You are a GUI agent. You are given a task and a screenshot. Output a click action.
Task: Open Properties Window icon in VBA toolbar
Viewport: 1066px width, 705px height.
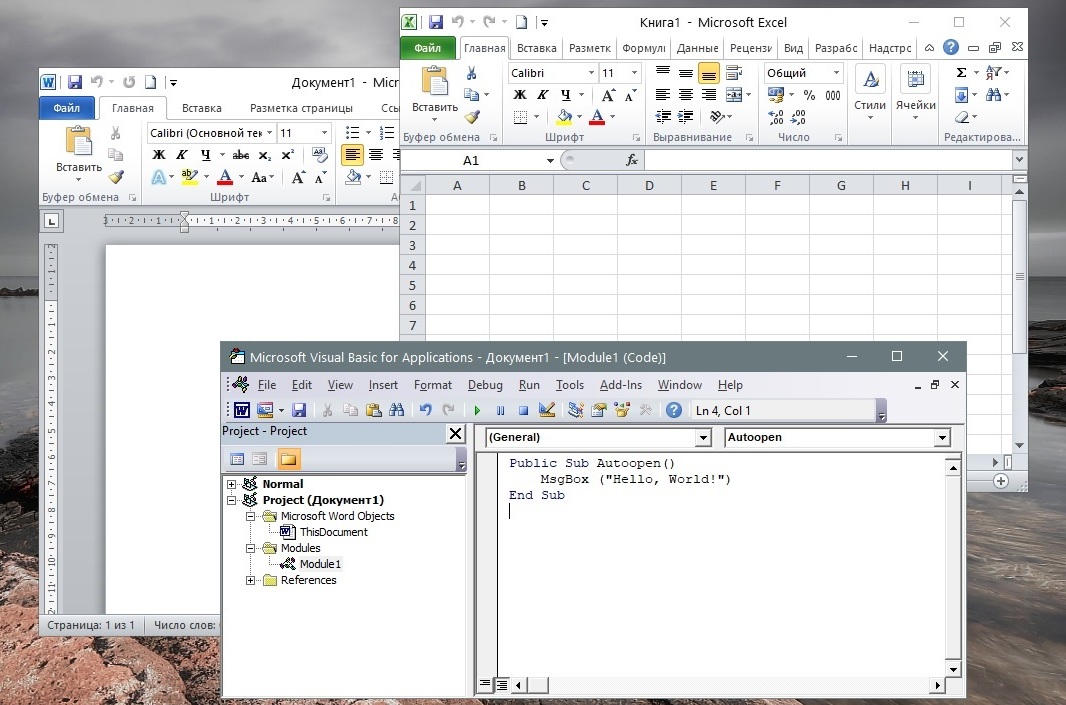(599, 410)
